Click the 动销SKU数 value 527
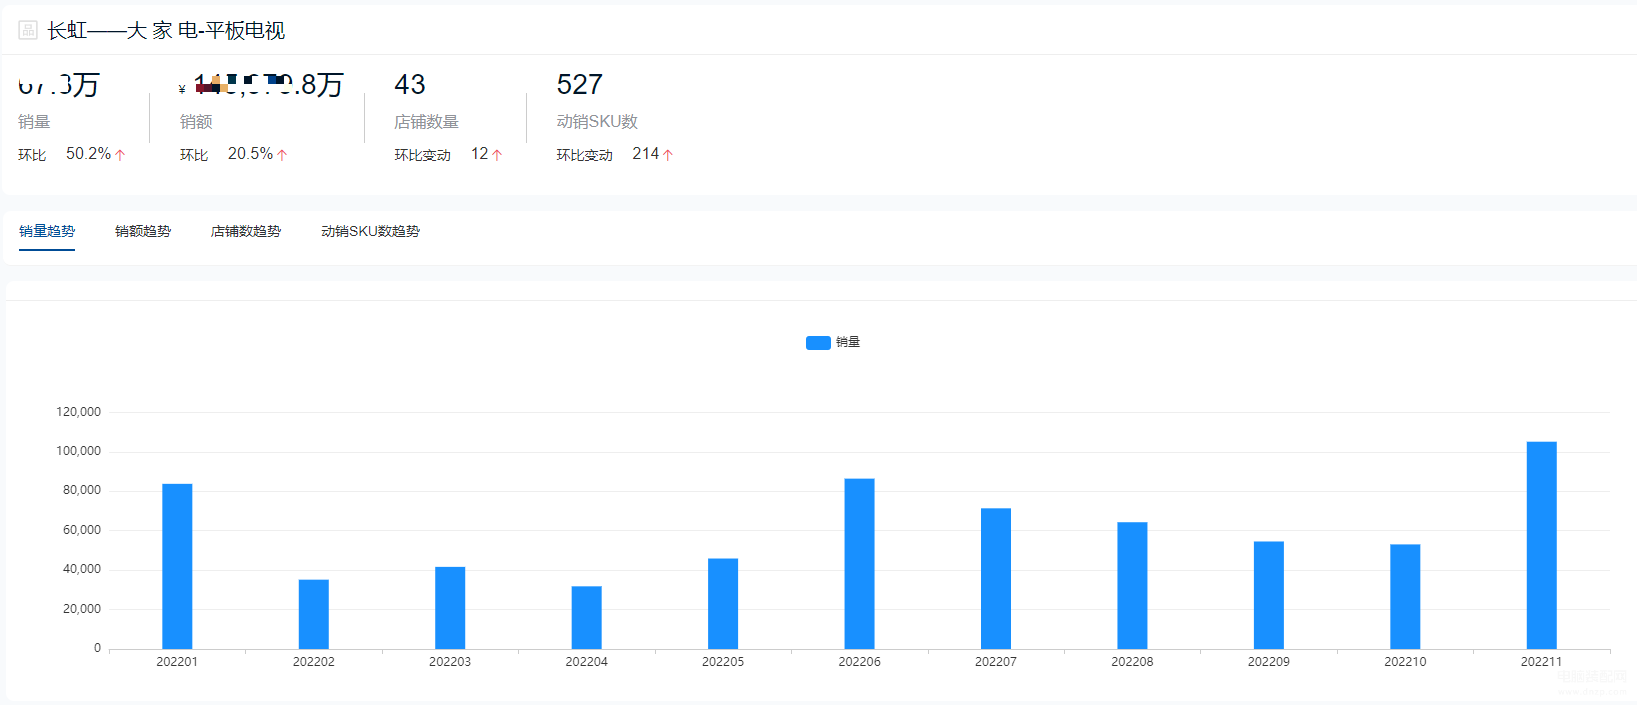1637x705 pixels. coord(580,84)
